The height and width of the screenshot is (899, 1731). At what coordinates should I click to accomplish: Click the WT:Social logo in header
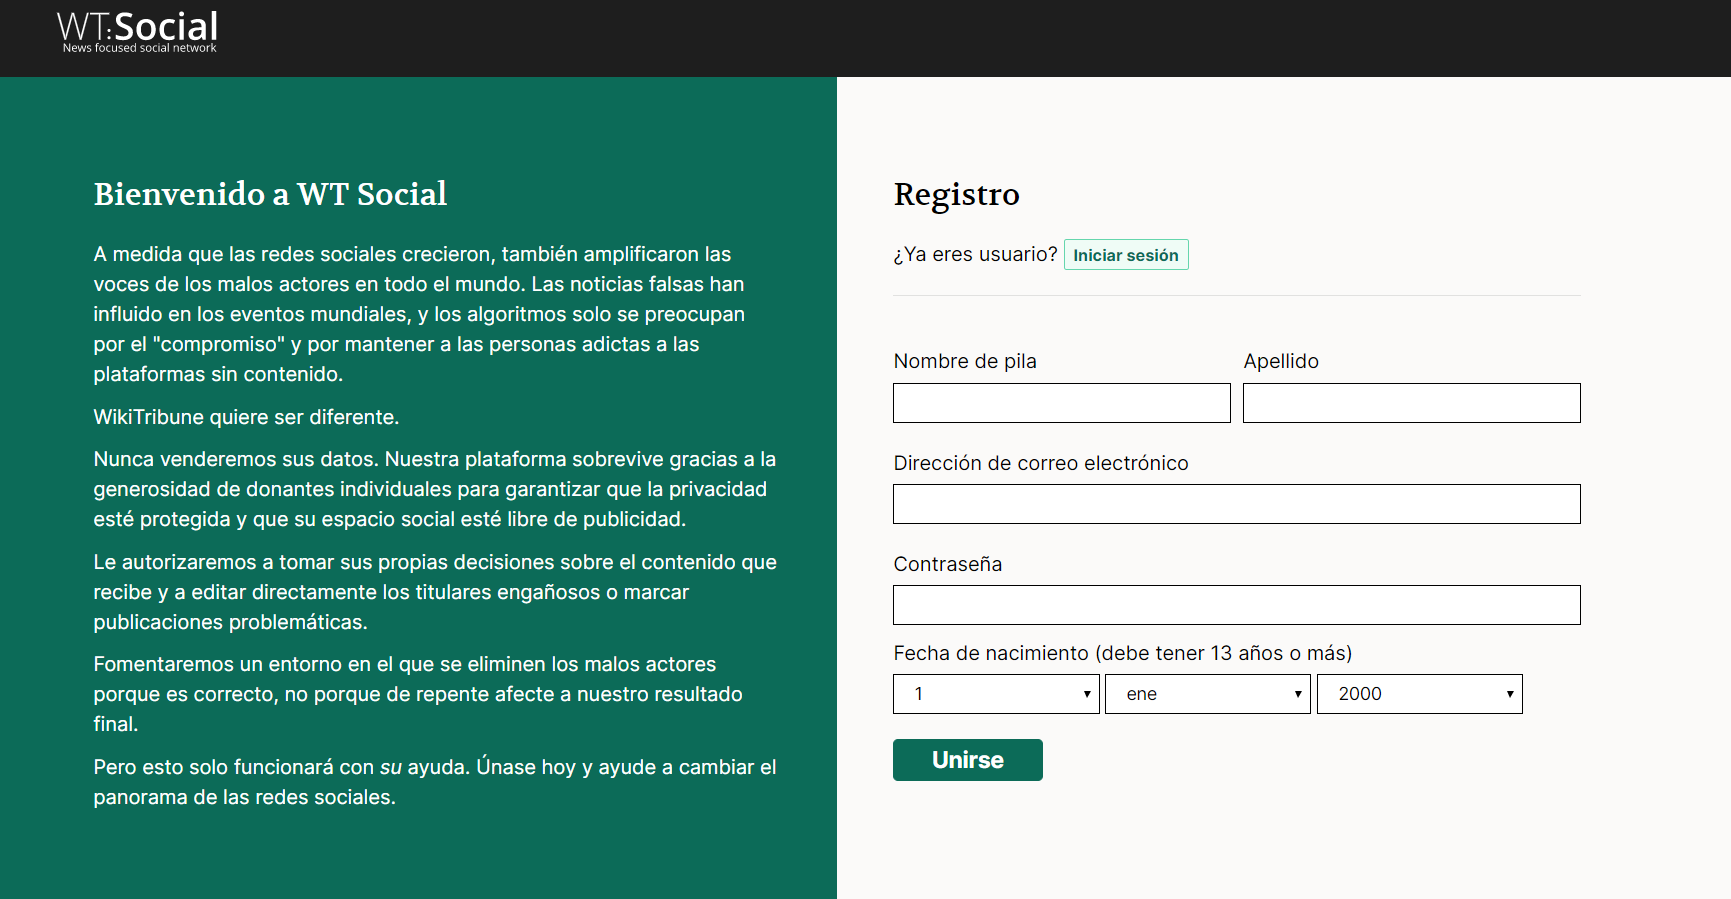tap(138, 31)
